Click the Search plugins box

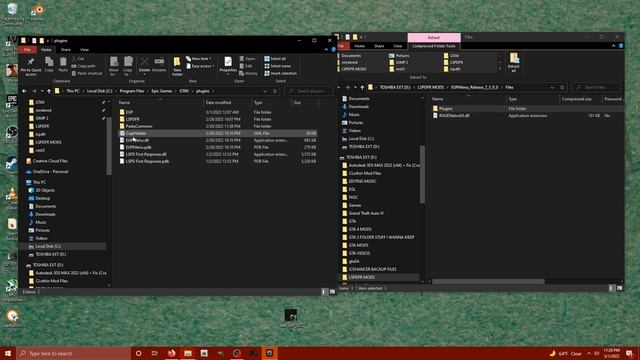[x=309, y=91]
